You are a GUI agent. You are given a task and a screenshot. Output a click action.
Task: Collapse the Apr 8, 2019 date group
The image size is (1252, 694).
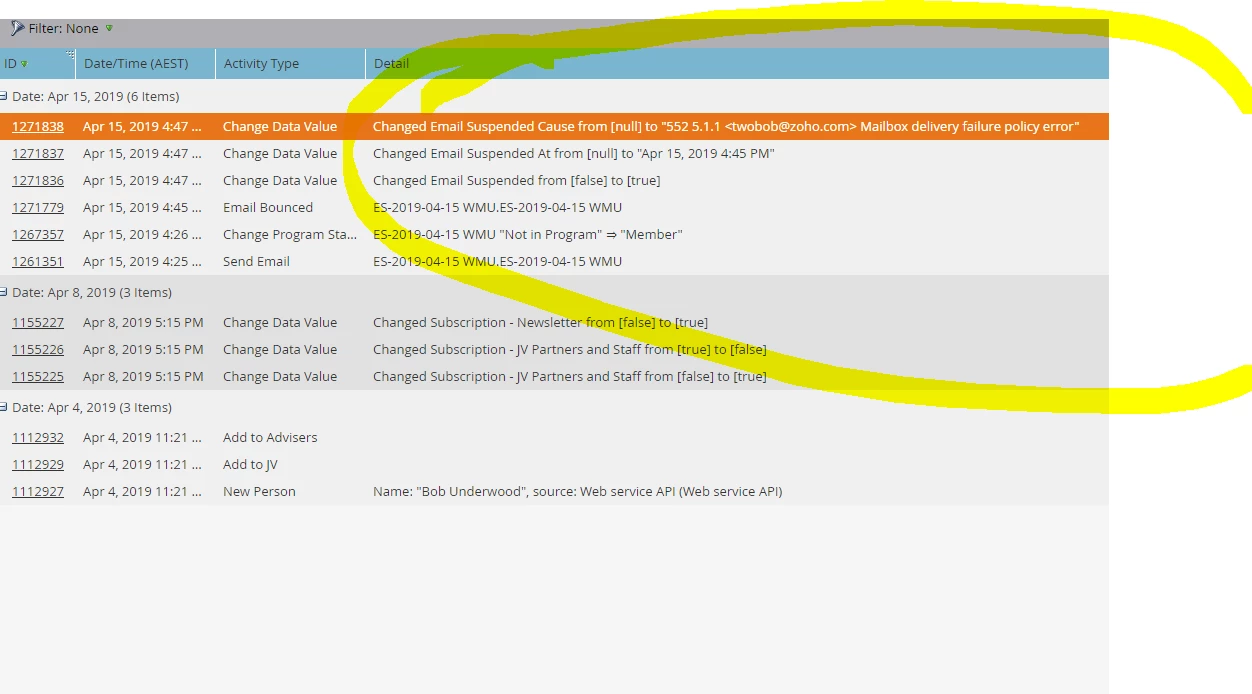pos(4,293)
